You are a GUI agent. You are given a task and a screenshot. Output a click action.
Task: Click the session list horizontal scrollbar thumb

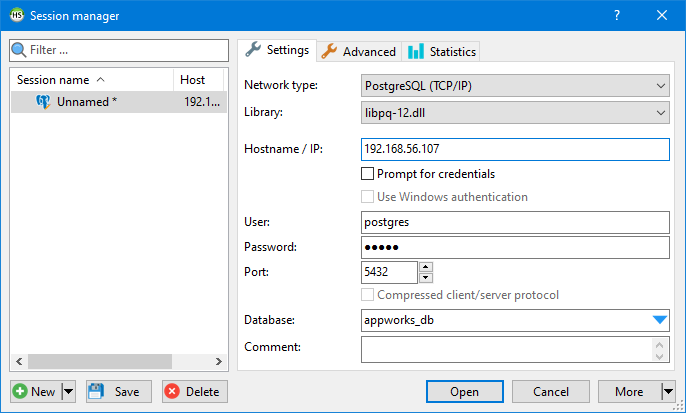click(x=100, y=361)
